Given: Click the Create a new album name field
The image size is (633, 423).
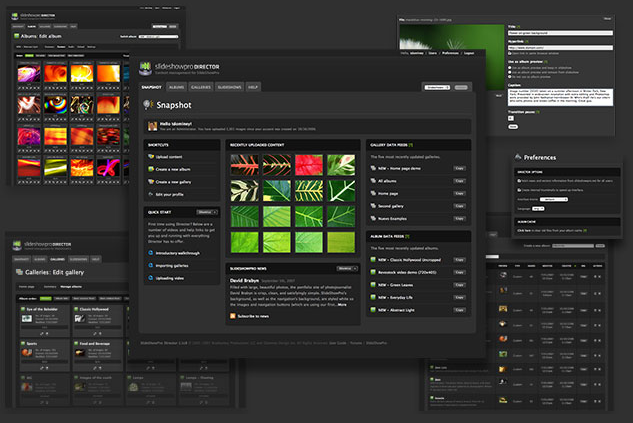Looking at the screenshot, I should (x=573, y=245).
